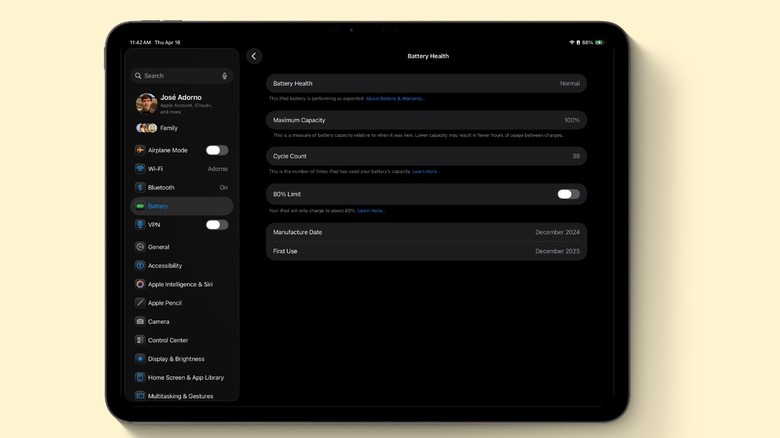Open José Adorno Apple Account name
780x438 pixels.
181,97
